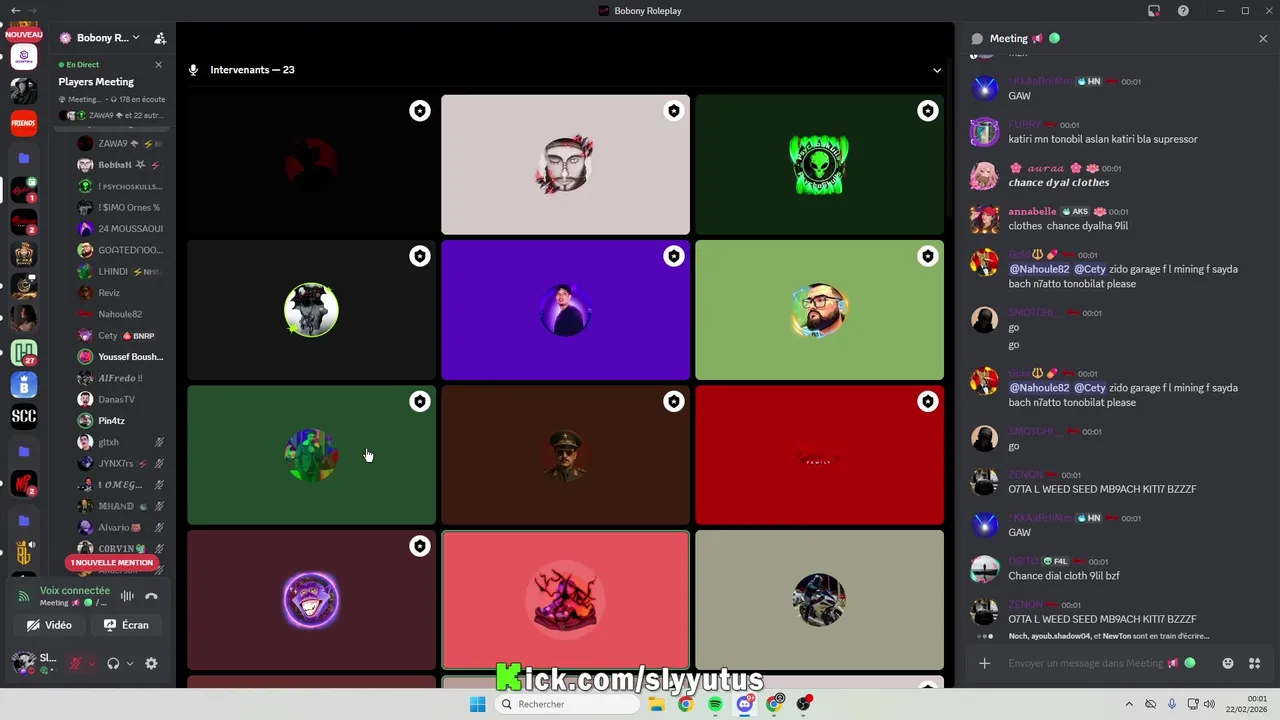Unmute the microphone in user panel

(x=75, y=663)
